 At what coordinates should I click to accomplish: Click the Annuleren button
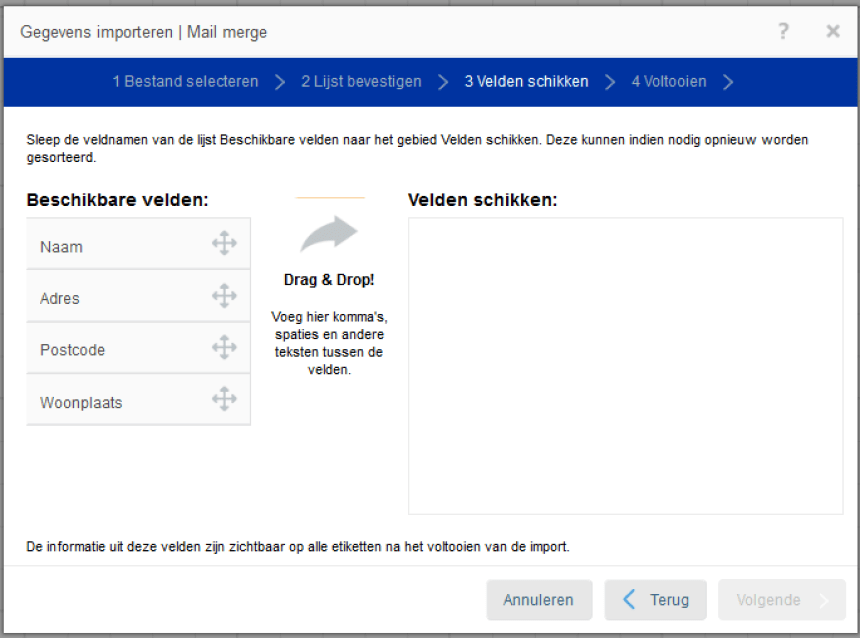pos(539,600)
